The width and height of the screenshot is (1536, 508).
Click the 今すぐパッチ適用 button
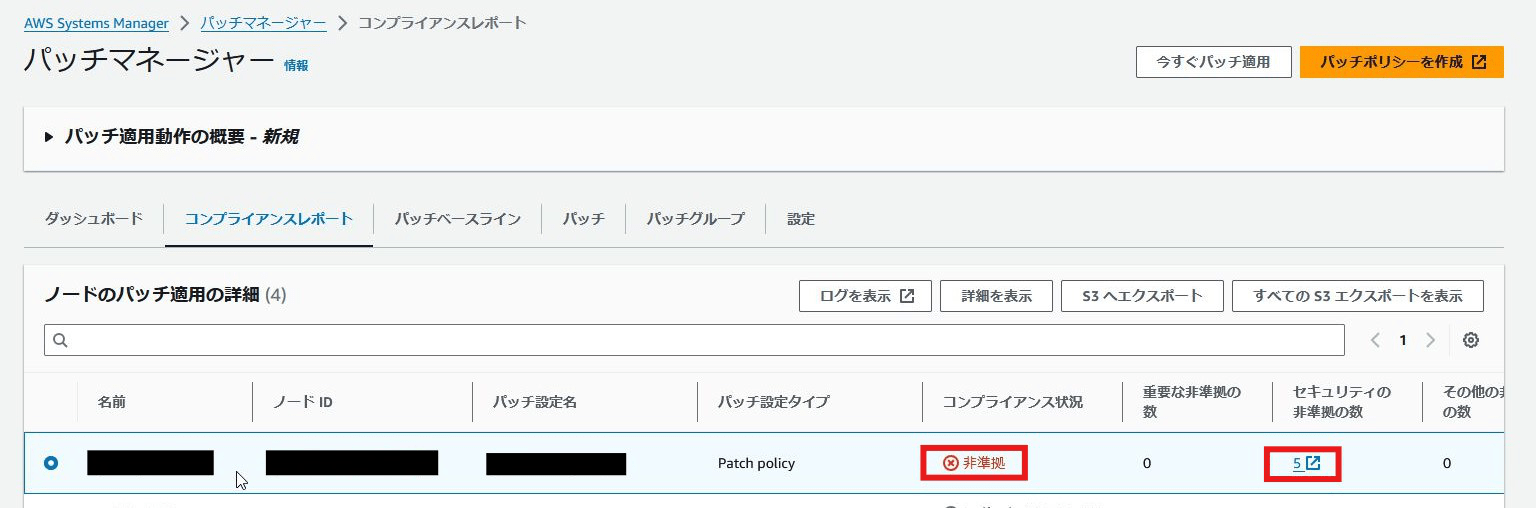pos(1213,62)
